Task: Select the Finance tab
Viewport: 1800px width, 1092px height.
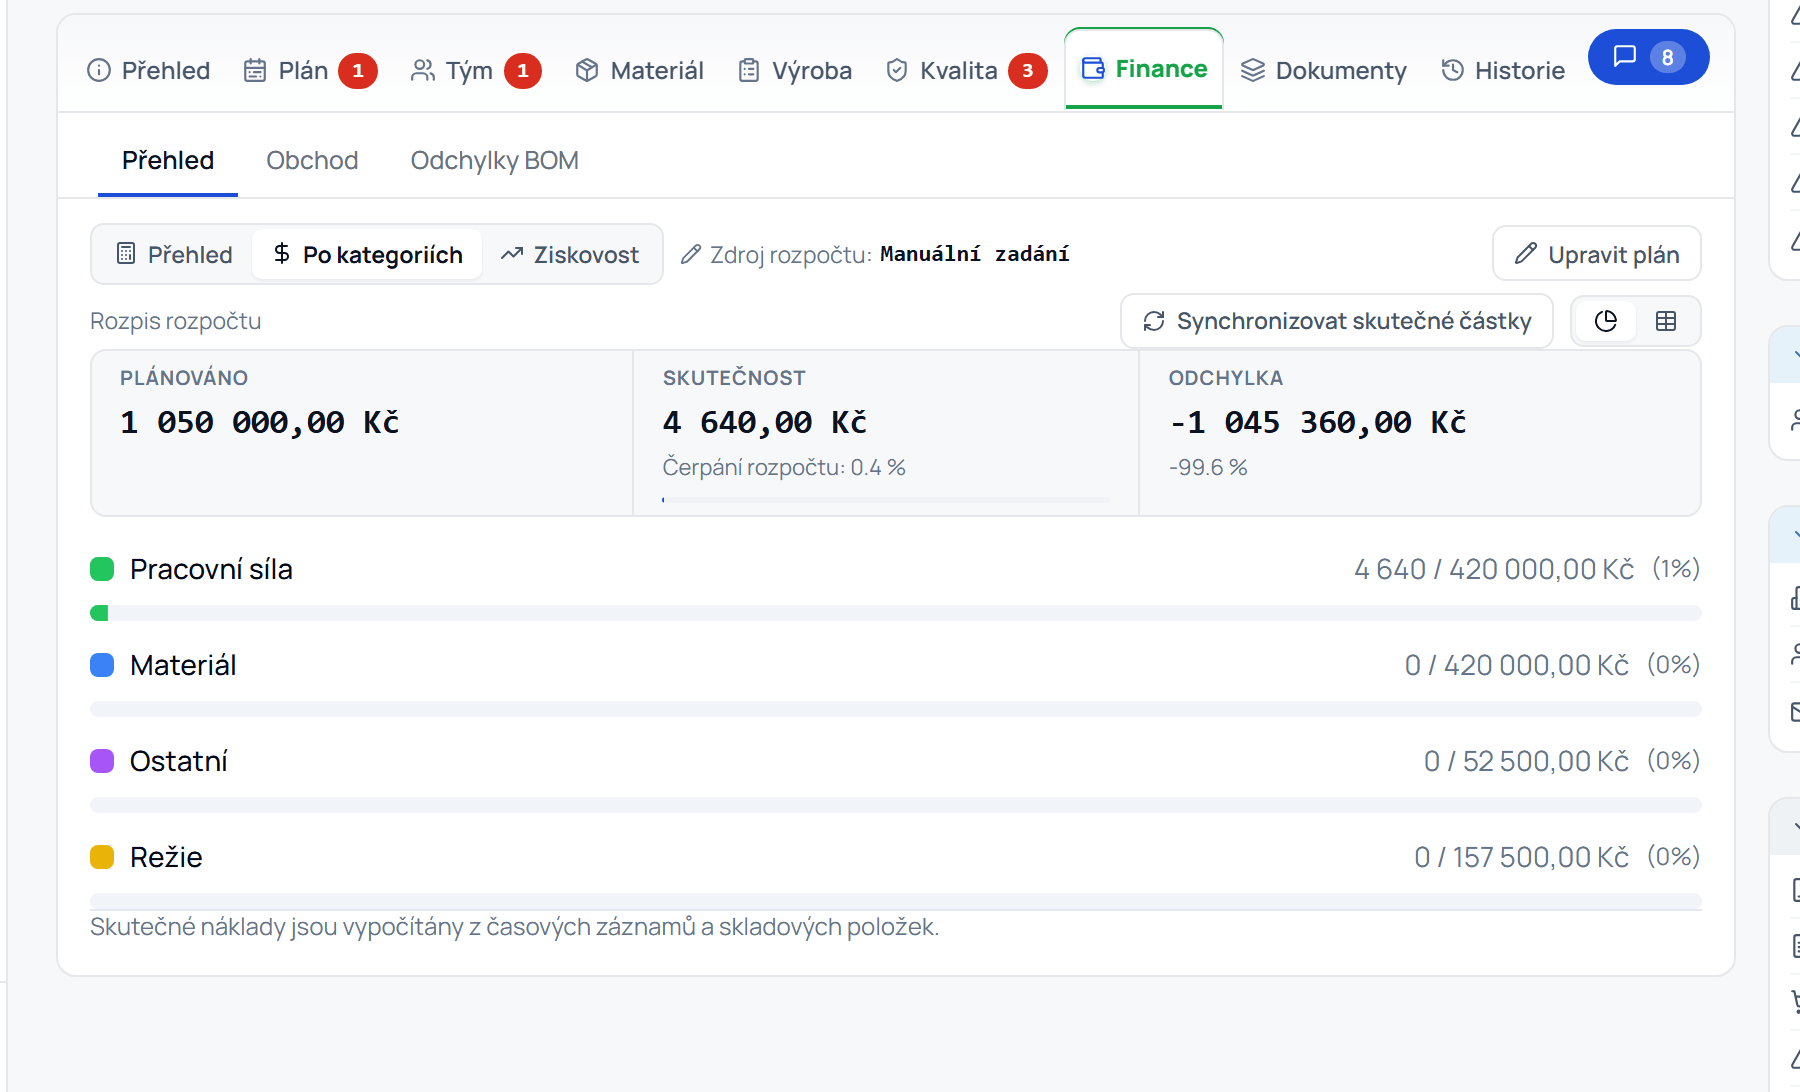Action: pos(1144,69)
